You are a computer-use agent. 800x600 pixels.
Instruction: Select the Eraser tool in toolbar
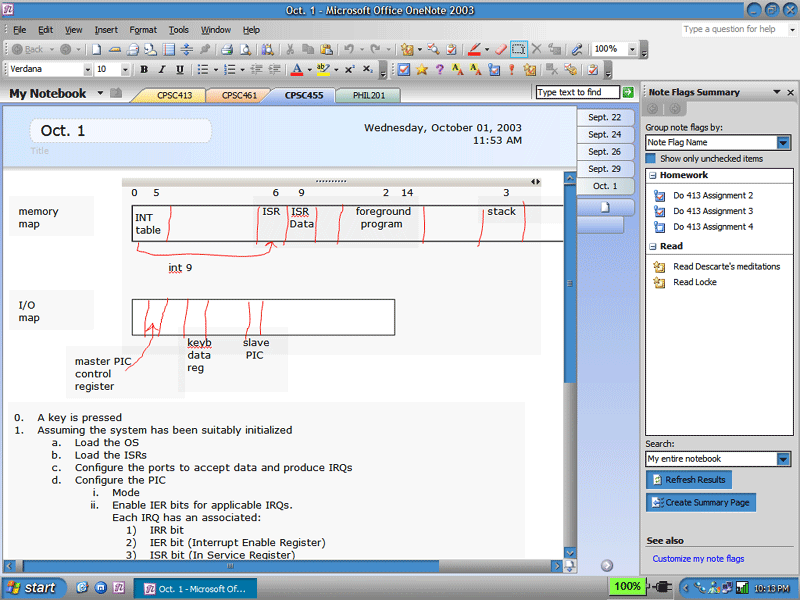coord(501,49)
